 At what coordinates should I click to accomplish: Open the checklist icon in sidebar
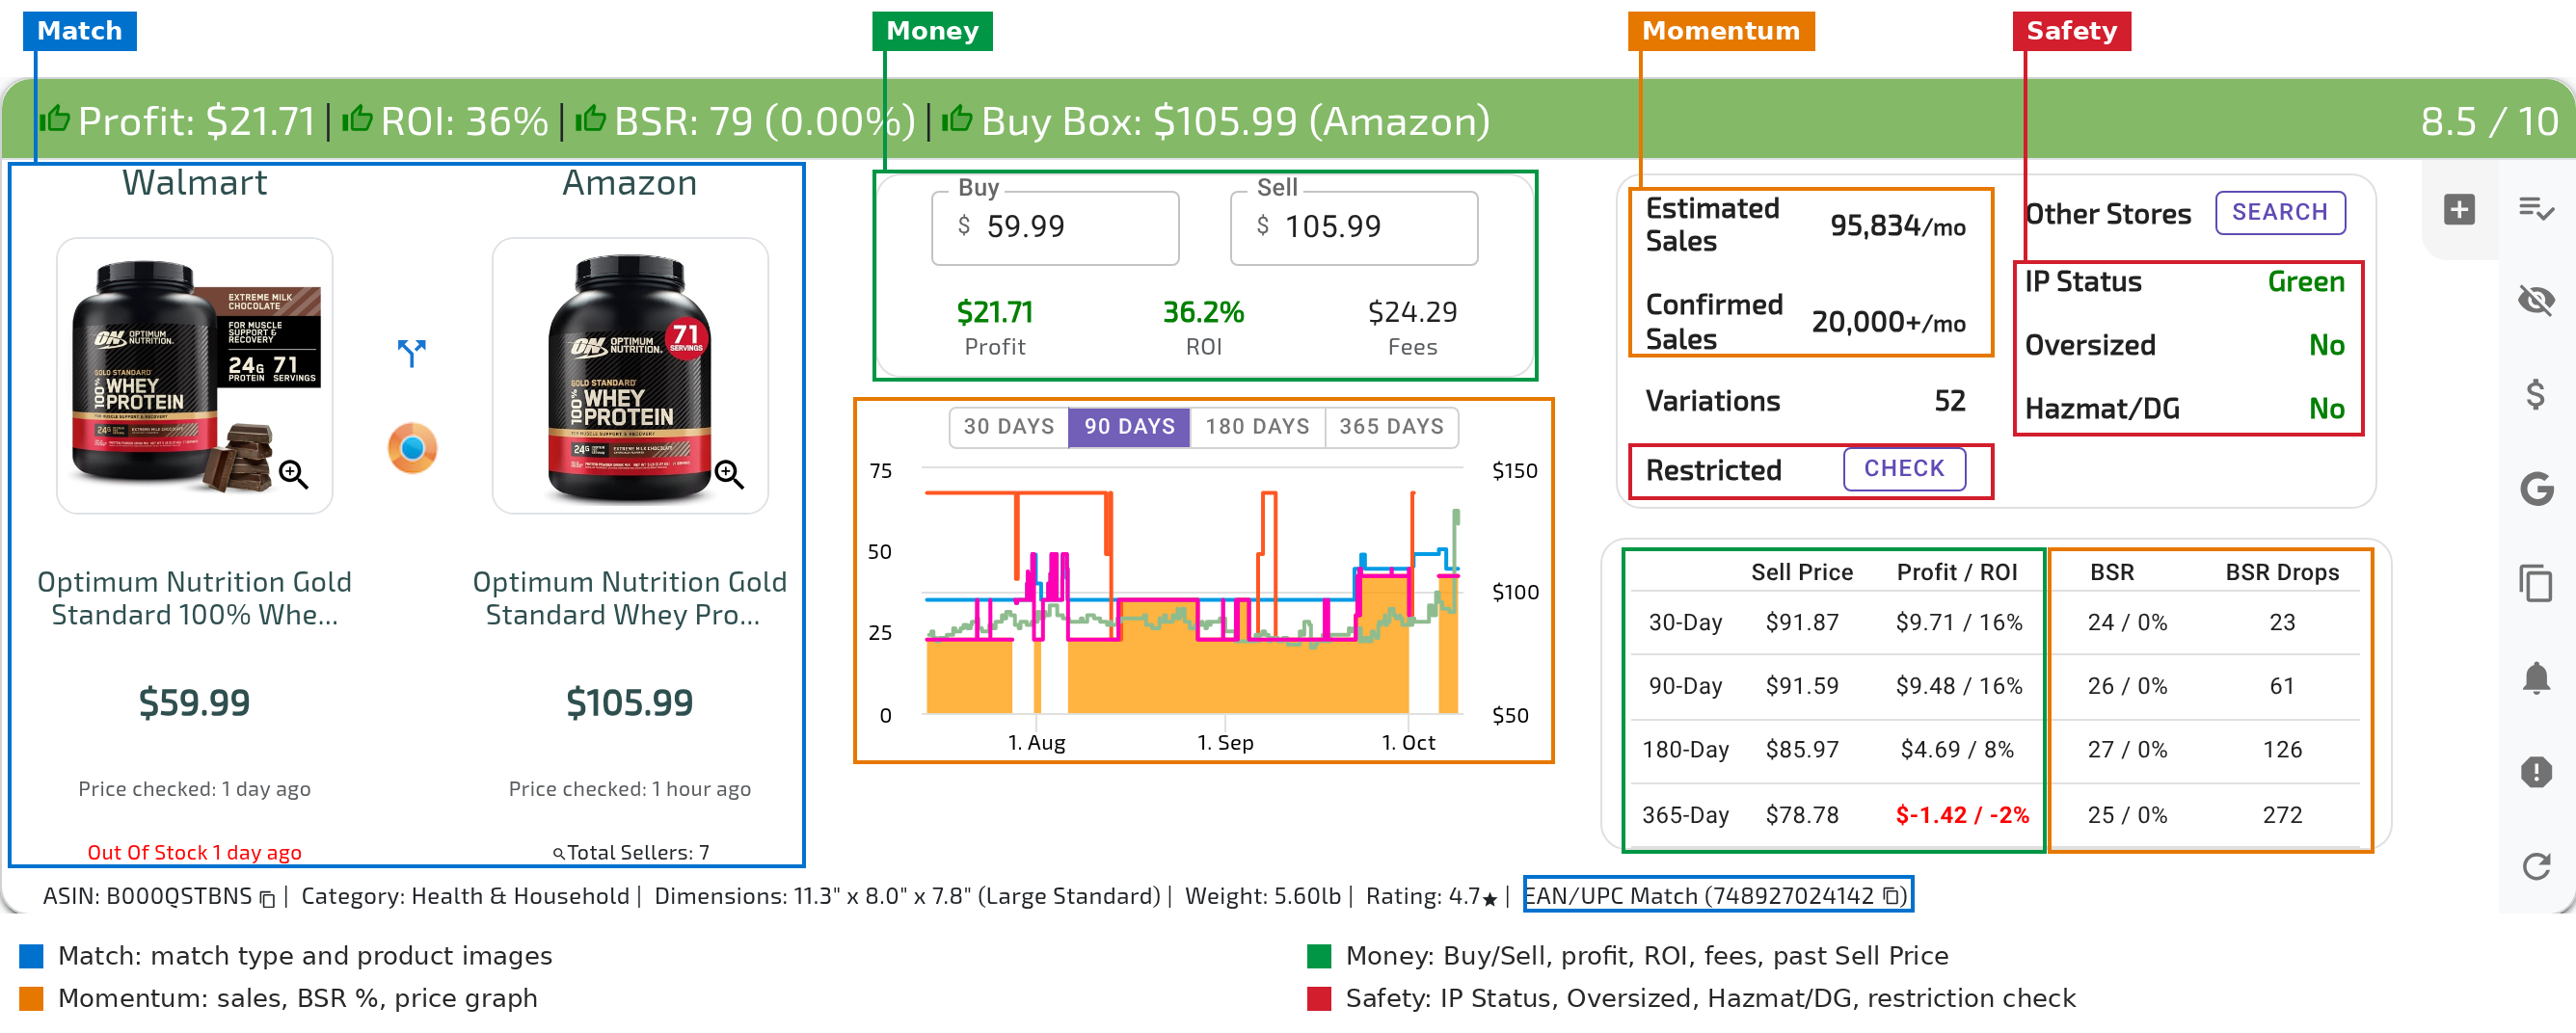[2536, 209]
